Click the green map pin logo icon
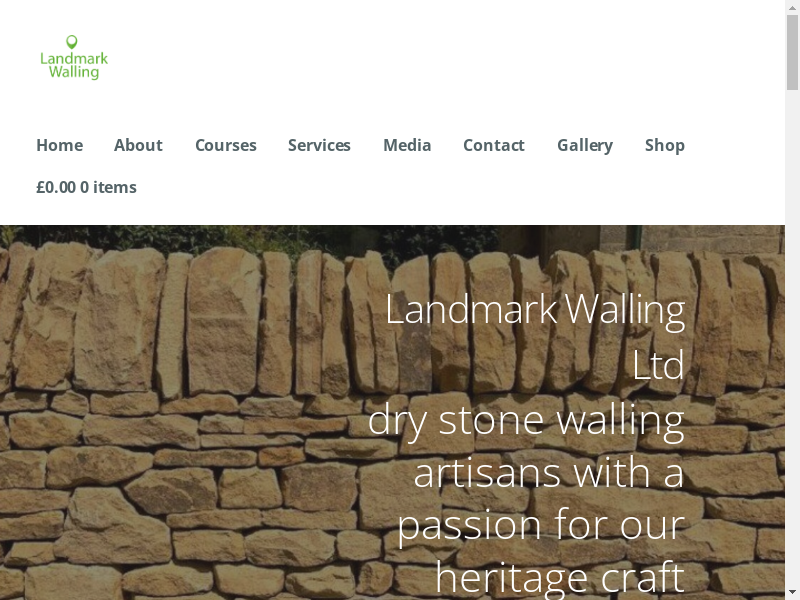 coord(72,42)
